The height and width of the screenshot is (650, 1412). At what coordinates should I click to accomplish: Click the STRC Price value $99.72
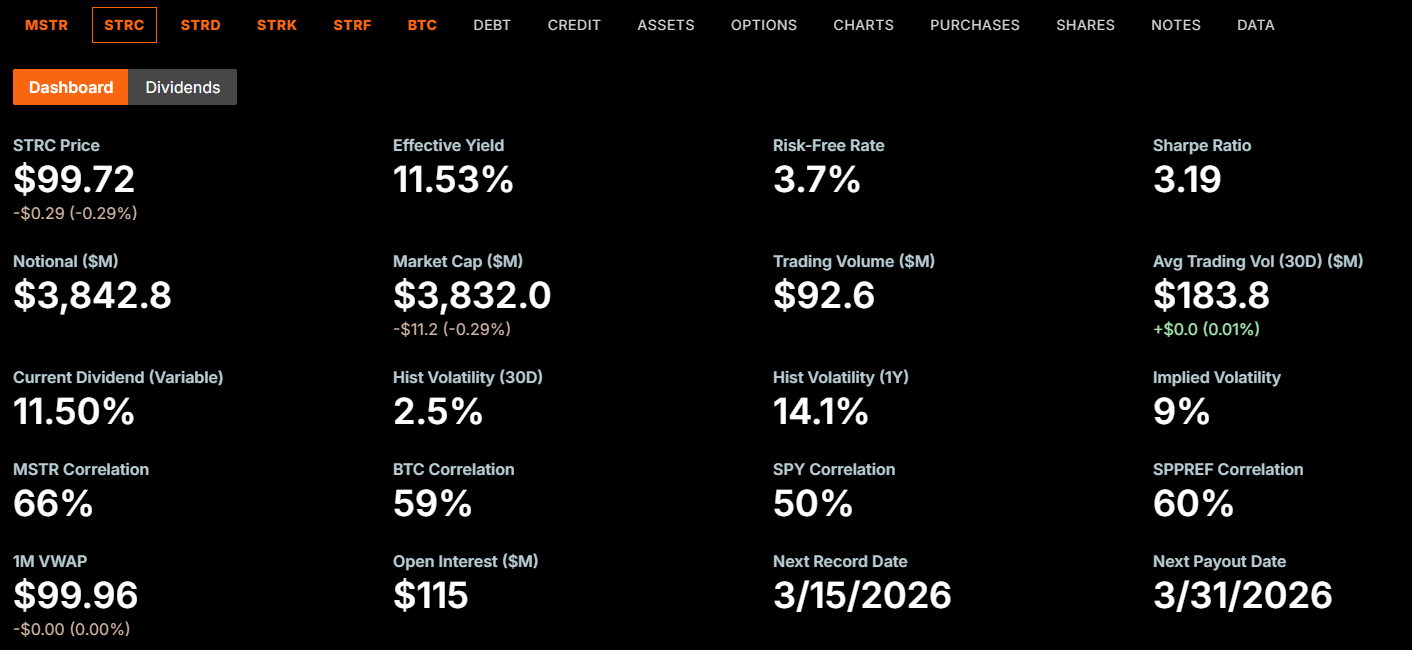coord(74,180)
